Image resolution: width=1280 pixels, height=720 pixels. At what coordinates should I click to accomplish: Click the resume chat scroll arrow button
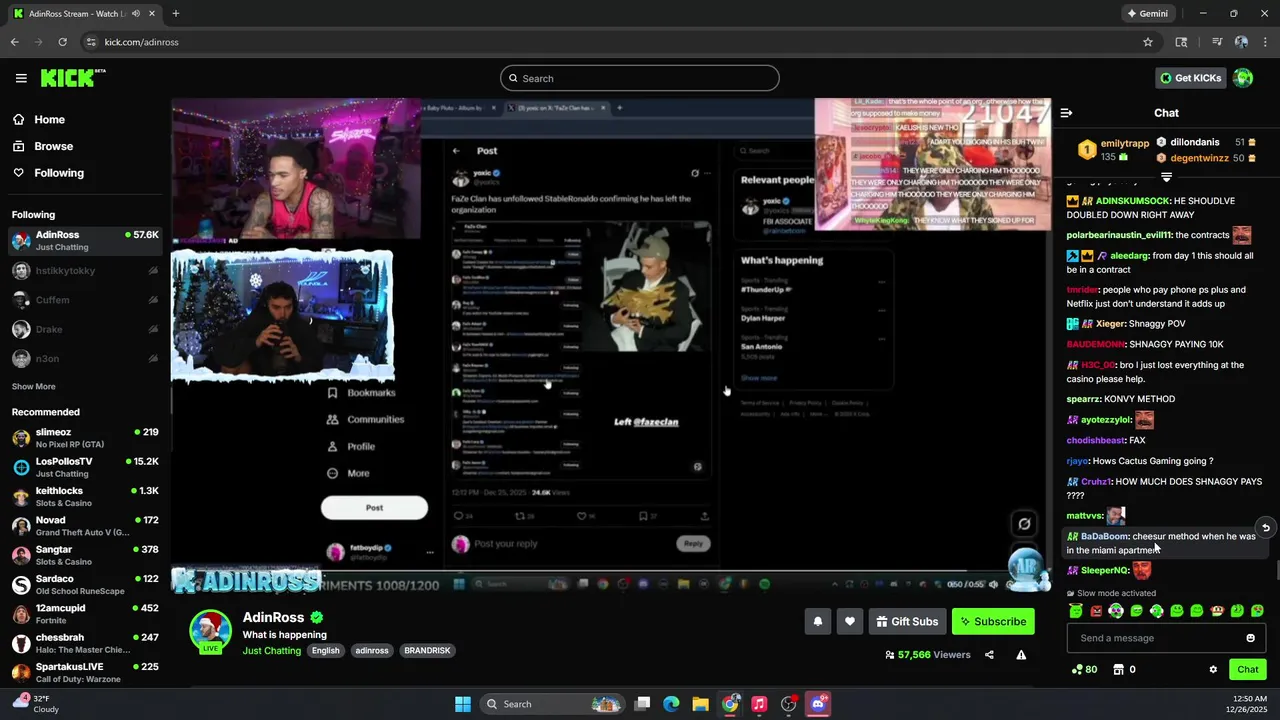click(x=1265, y=528)
